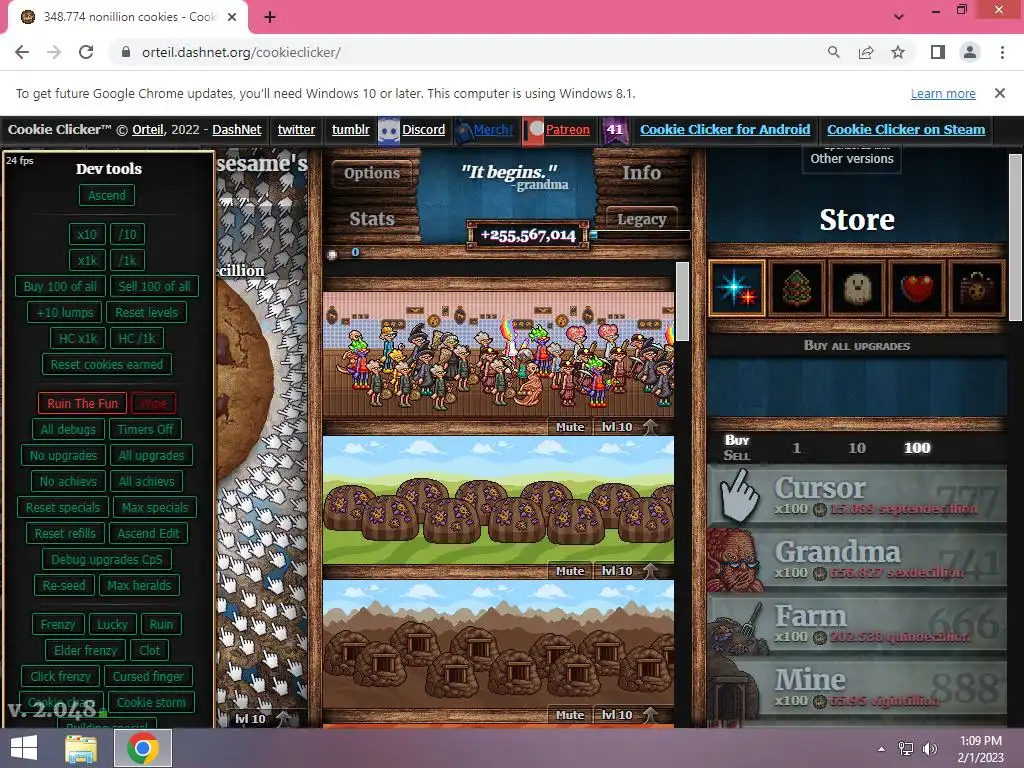The image size is (1024, 768).
Task: Buy 100 Cursor buildings
Action: coord(857,496)
